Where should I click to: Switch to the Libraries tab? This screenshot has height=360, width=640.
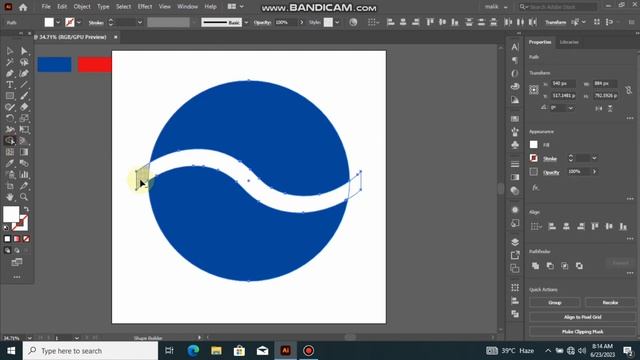[x=569, y=42]
